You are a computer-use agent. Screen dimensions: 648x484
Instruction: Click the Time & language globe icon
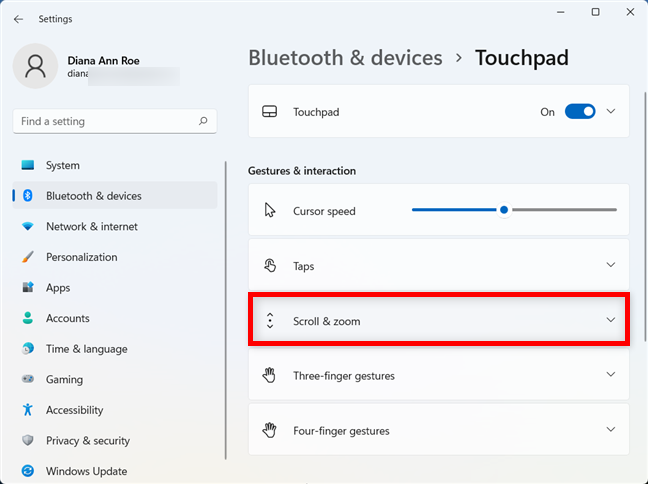coord(28,348)
